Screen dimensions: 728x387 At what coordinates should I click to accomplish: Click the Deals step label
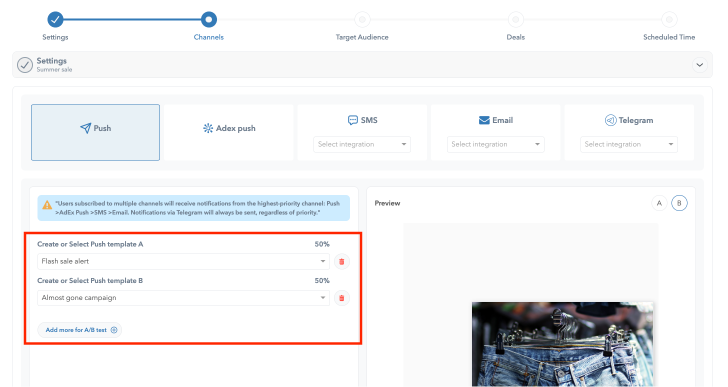coord(515,37)
